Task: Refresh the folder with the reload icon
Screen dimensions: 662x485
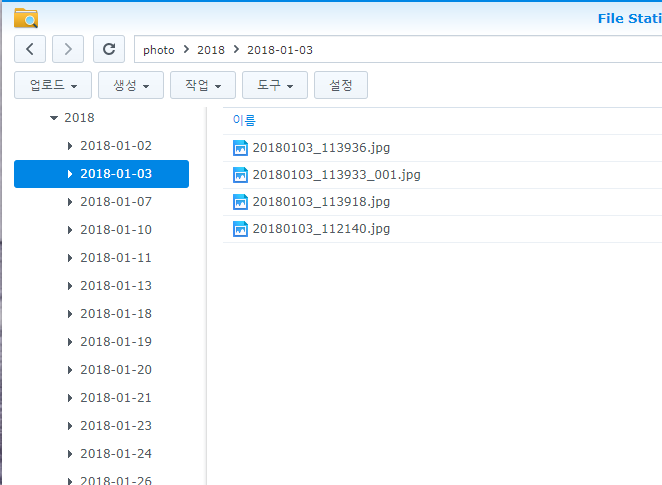Action: click(x=109, y=49)
